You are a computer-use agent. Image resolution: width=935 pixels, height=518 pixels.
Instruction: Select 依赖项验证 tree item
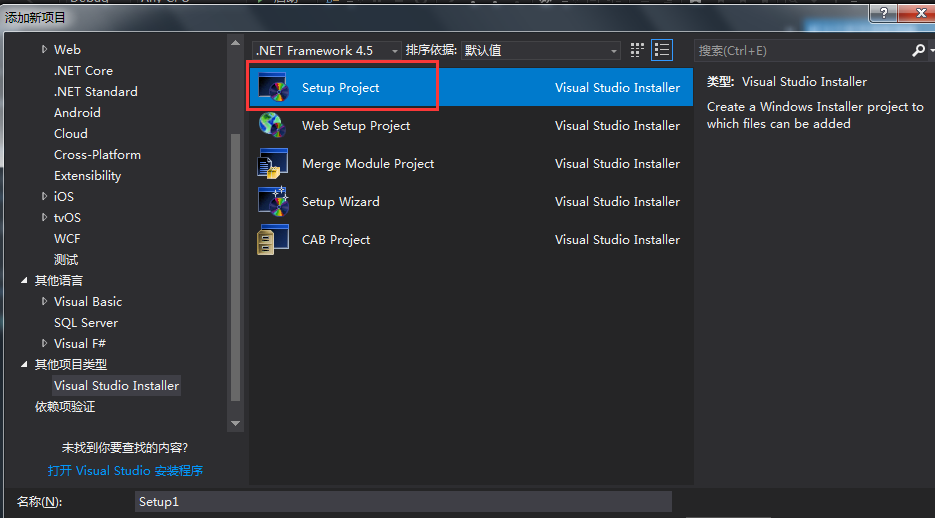tap(65, 407)
